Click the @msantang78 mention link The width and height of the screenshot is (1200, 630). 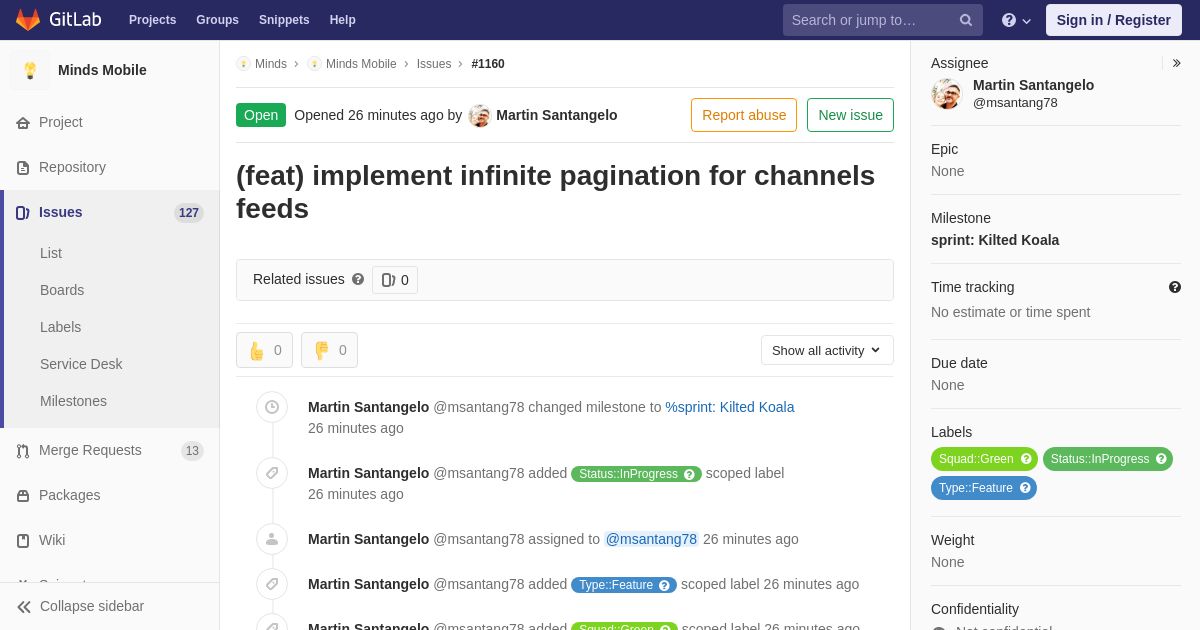coord(651,539)
